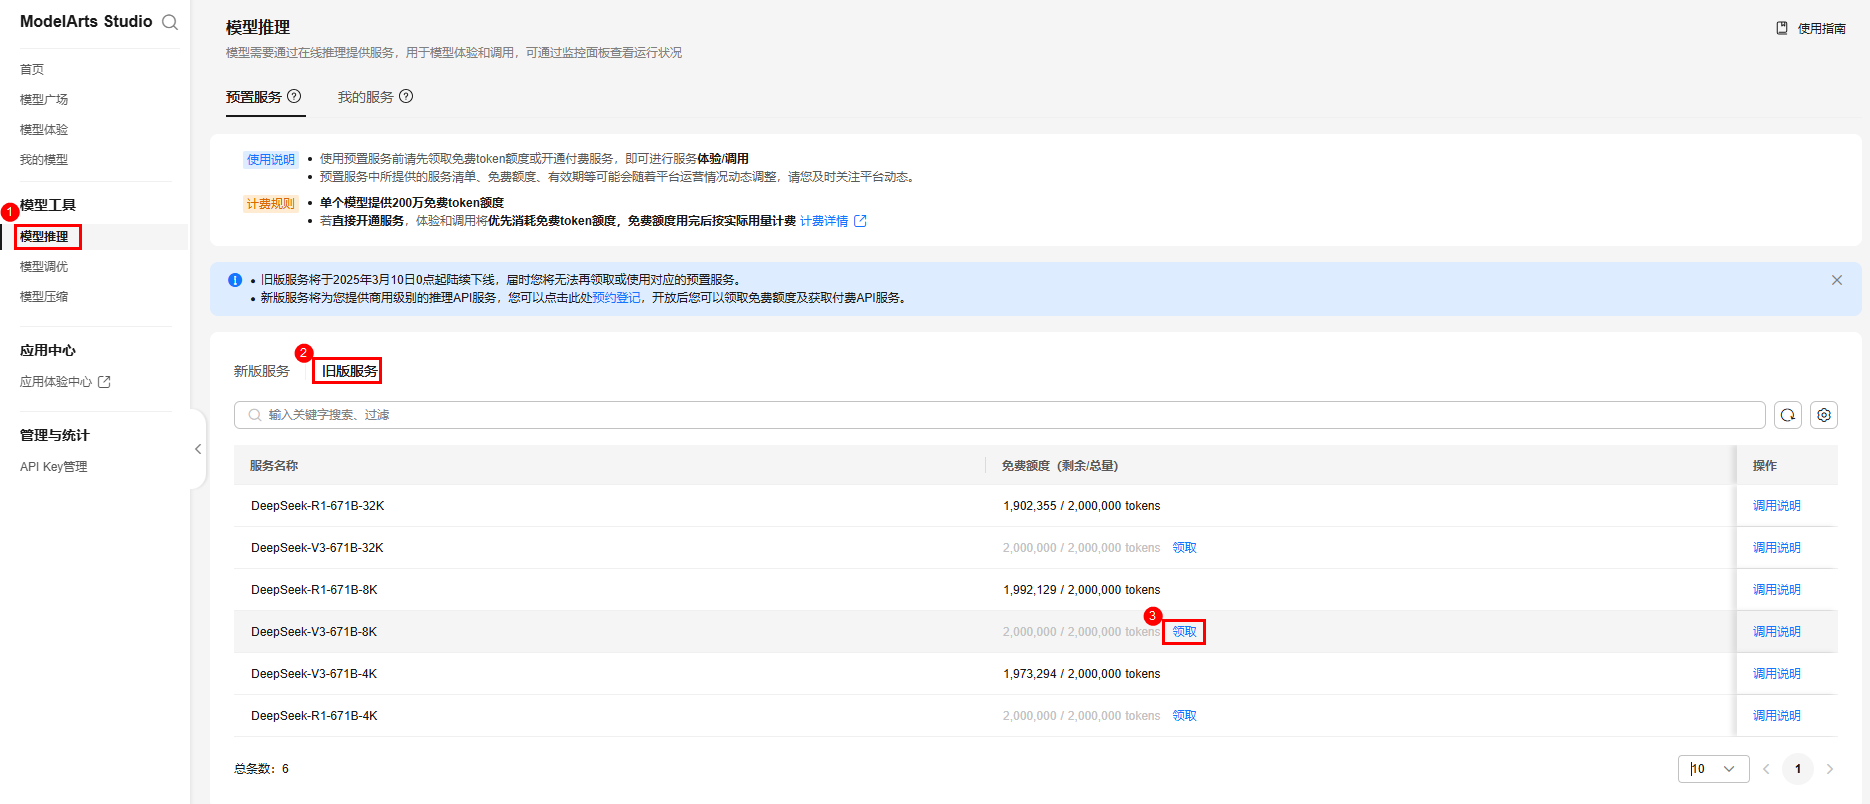Open 模型压缩 in the sidebar
Image resolution: width=1870 pixels, height=804 pixels.
tap(44, 296)
